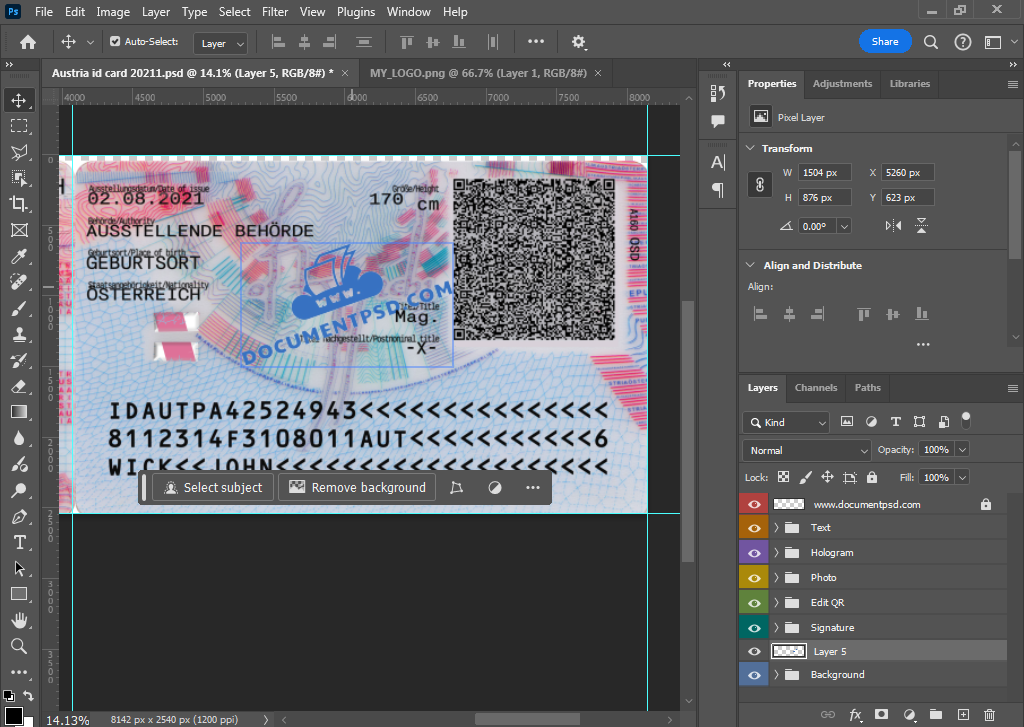Create new group folder icon
The width and height of the screenshot is (1024, 727).
pos(936,715)
